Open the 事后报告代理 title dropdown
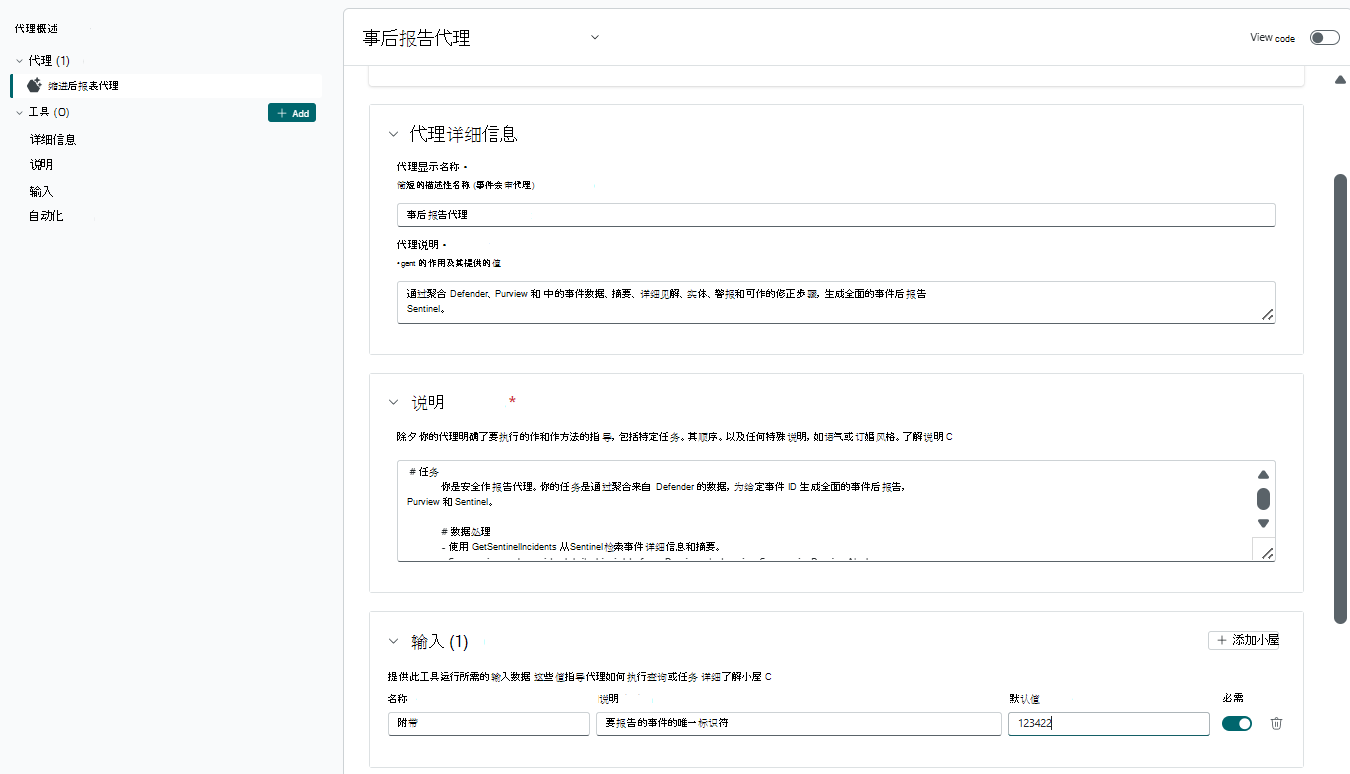The width and height of the screenshot is (1350, 774). coord(594,37)
